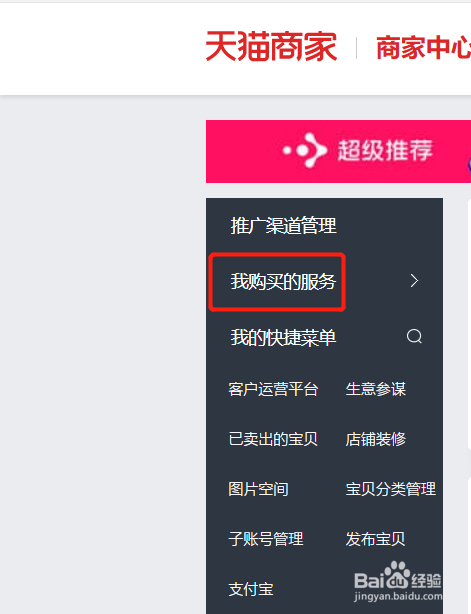The width and height of the screenshot is (471, 614).
Task: Open 店铺装修 shortcut
Action: [375, 439]
